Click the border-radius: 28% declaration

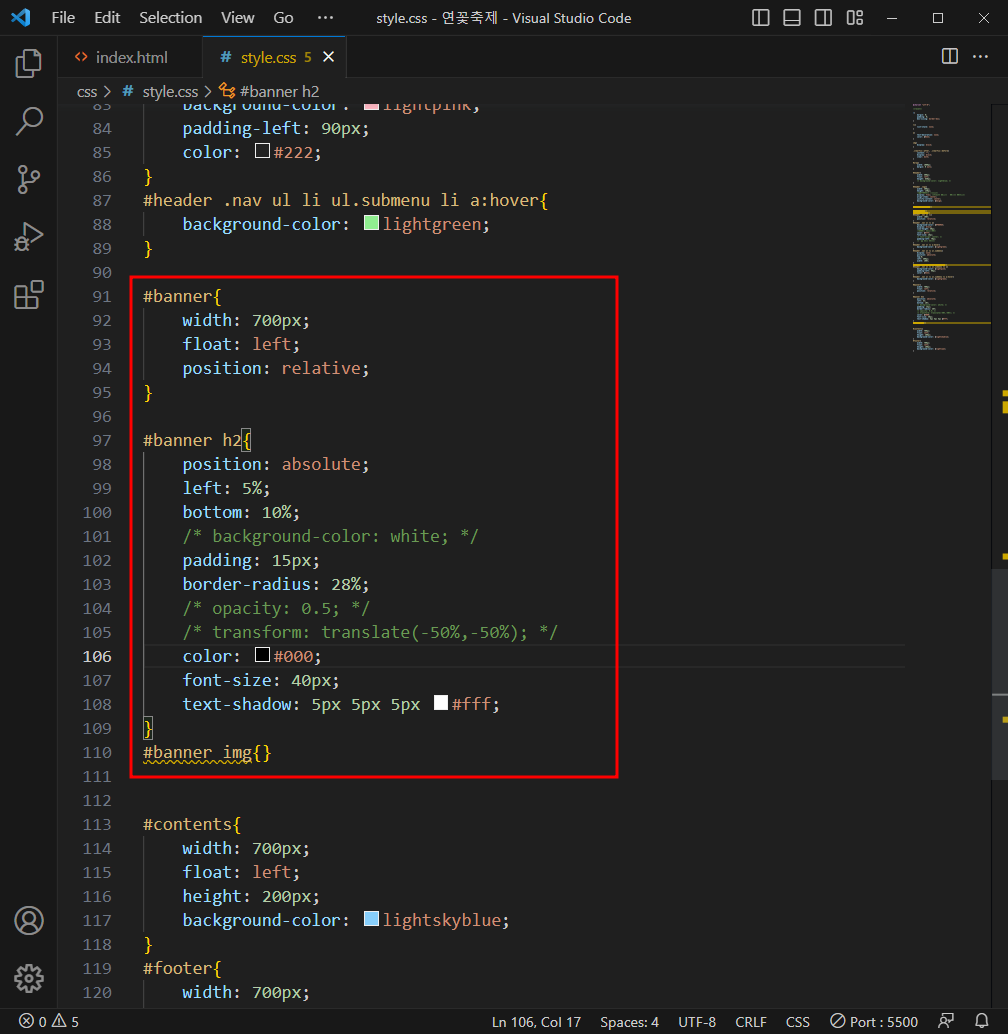tap(276, 584)
